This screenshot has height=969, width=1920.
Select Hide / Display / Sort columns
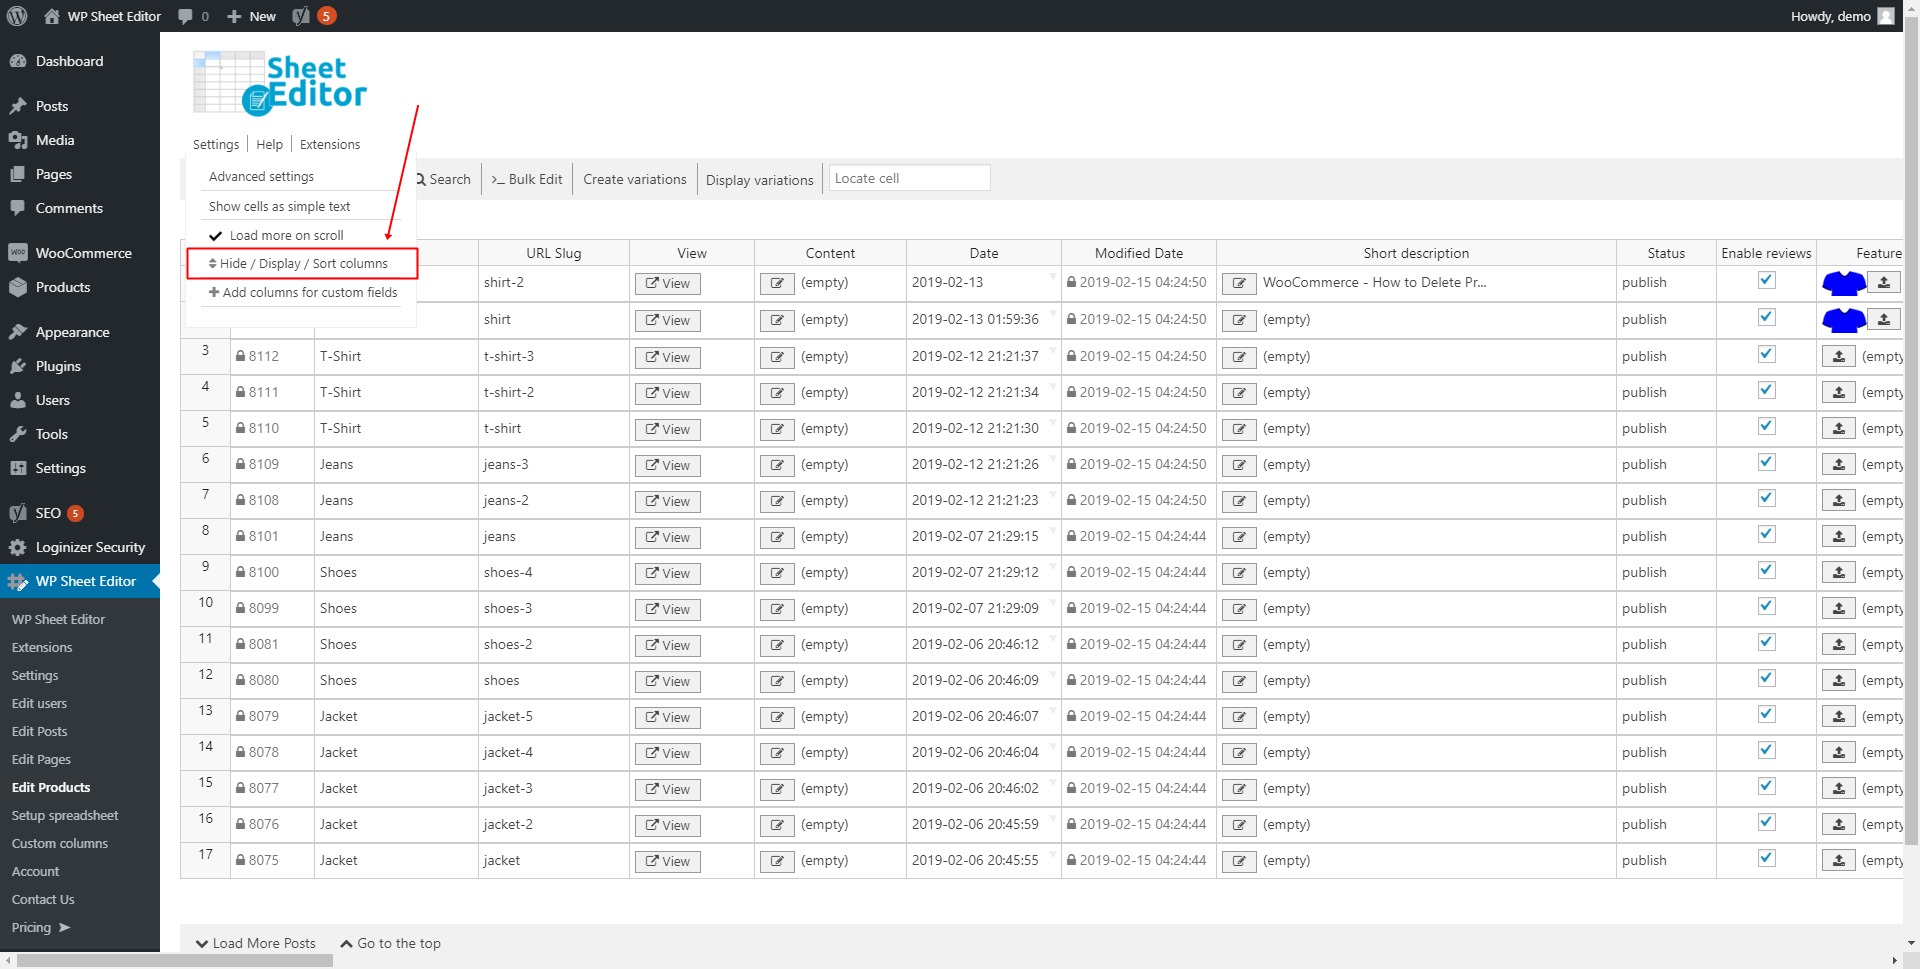tap(302, 264)
